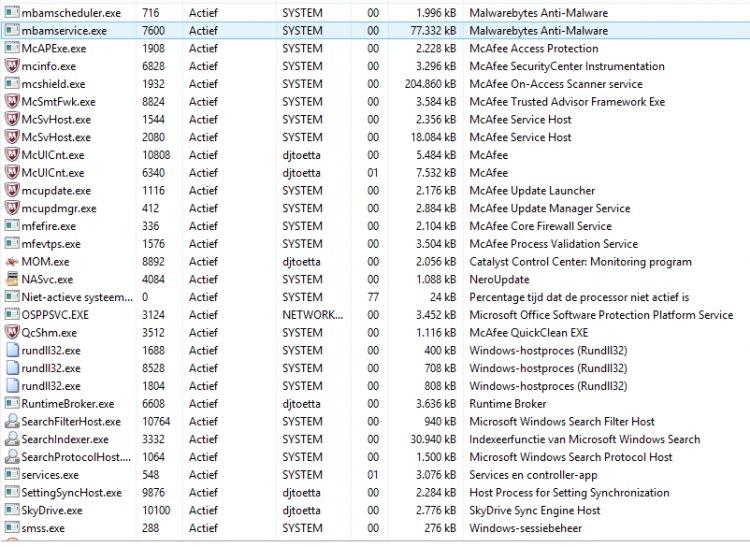Click memory value 204.860 kB
The width and height of the screenshot is (750, 547).
pyautogui.click(x=430, y=84)
